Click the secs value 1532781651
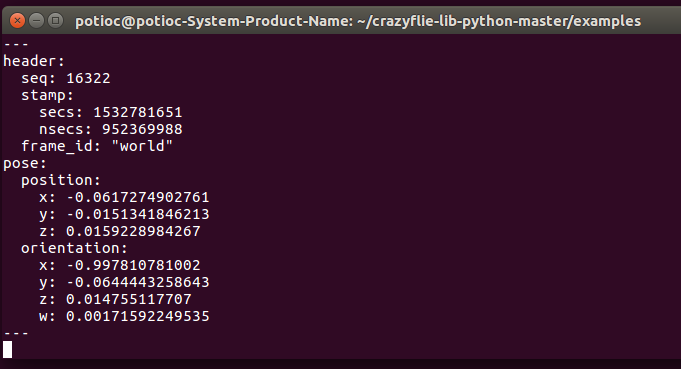Image resolution: width=681 pixels, height=369 pixels. coord(138,112)
